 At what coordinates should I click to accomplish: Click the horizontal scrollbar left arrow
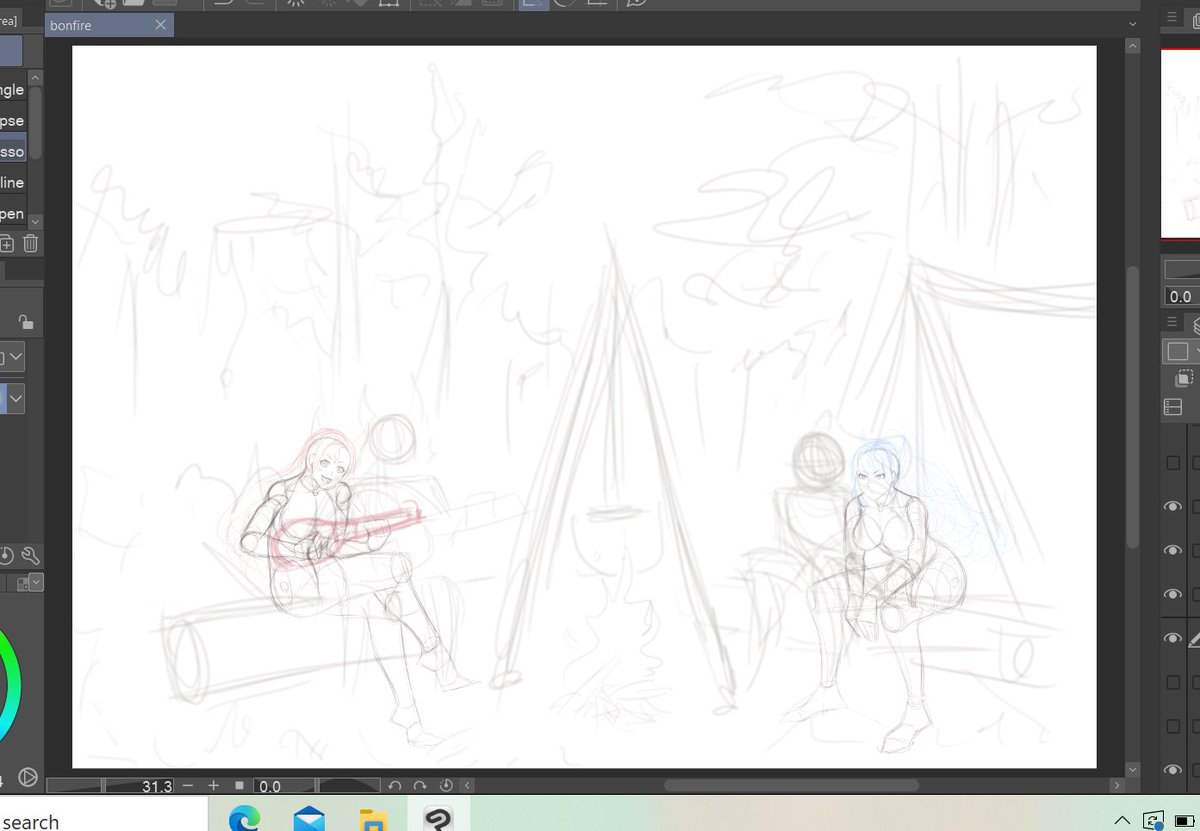tap(468, 787)
